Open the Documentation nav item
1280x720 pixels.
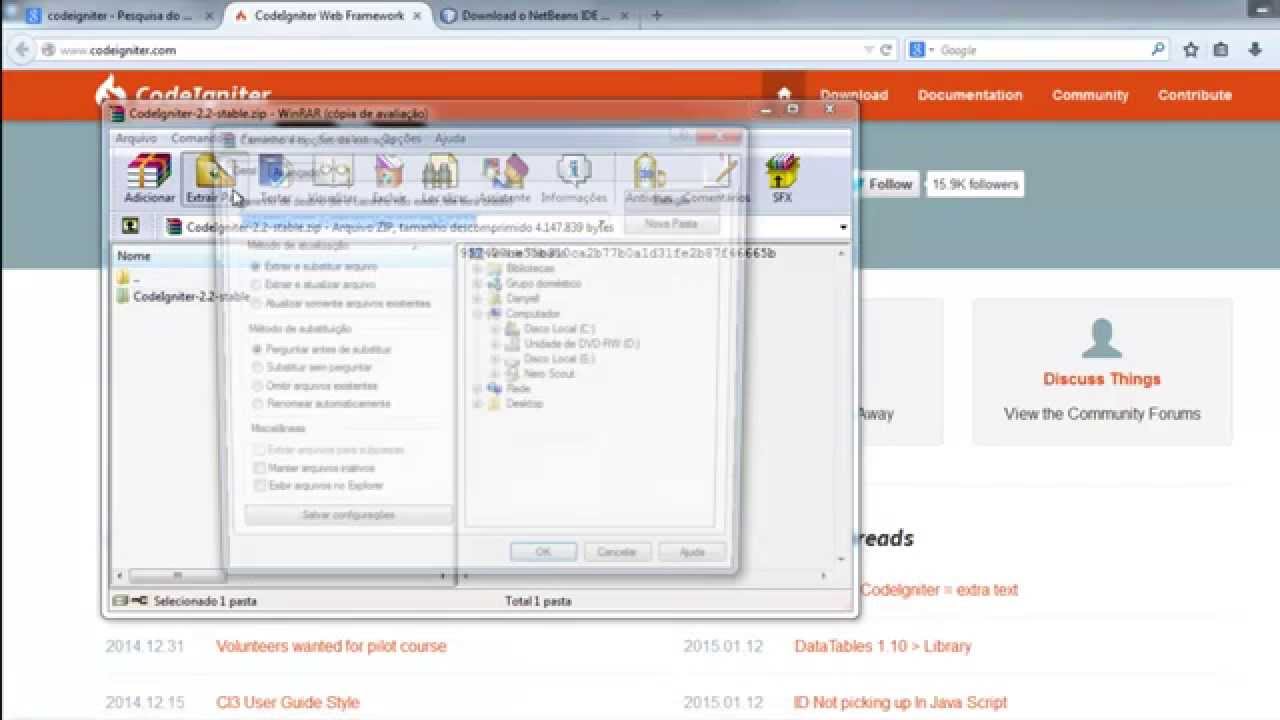(x=970, y=95)
